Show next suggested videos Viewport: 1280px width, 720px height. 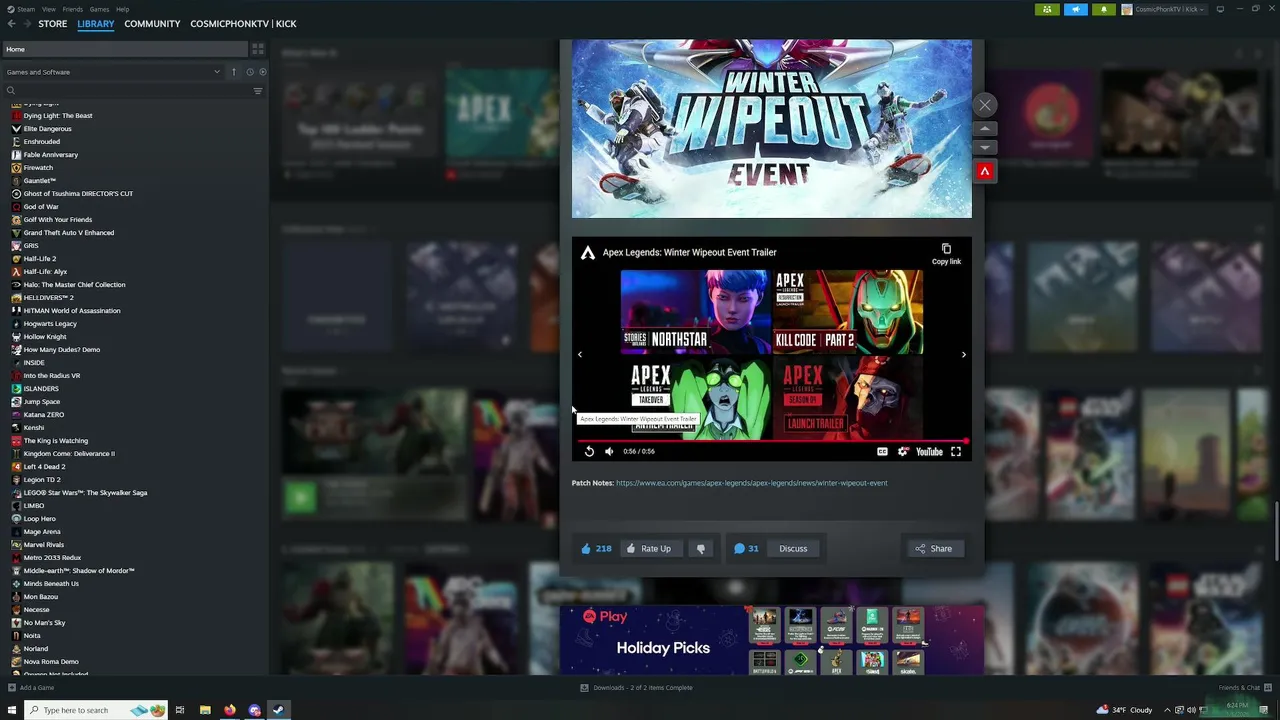pos(964,354)
